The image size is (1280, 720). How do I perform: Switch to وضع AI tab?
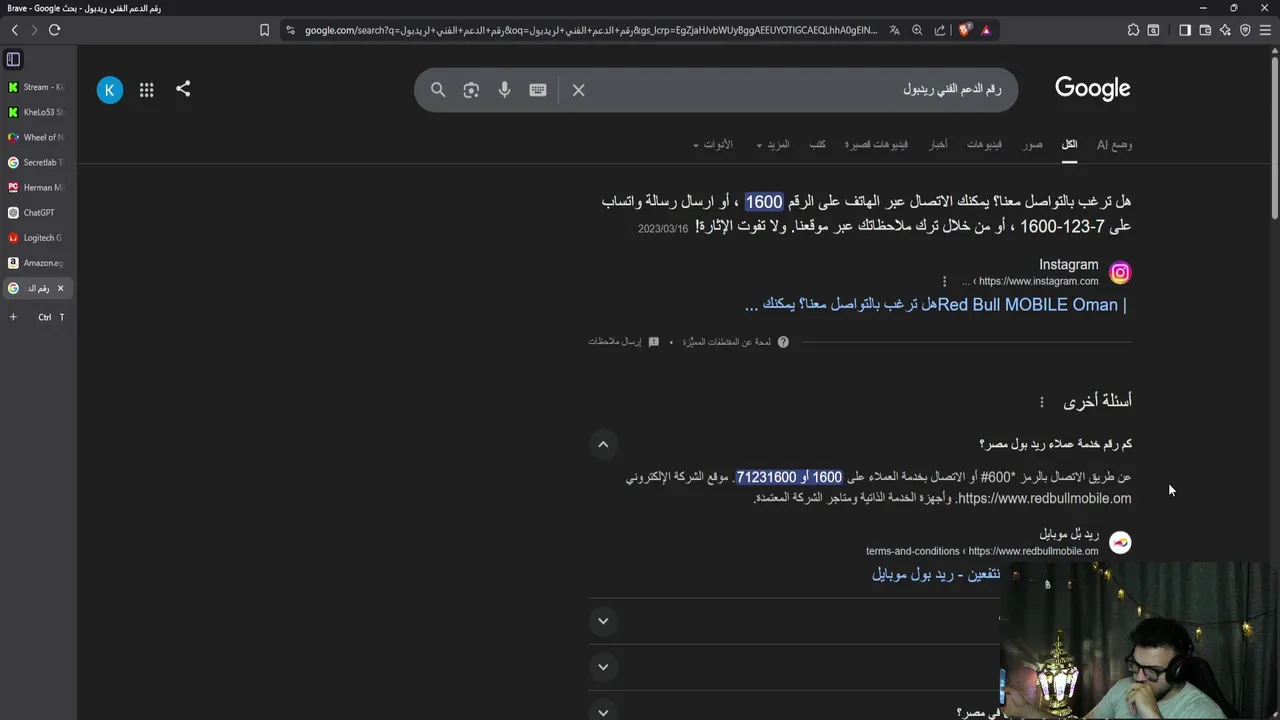1114,145
